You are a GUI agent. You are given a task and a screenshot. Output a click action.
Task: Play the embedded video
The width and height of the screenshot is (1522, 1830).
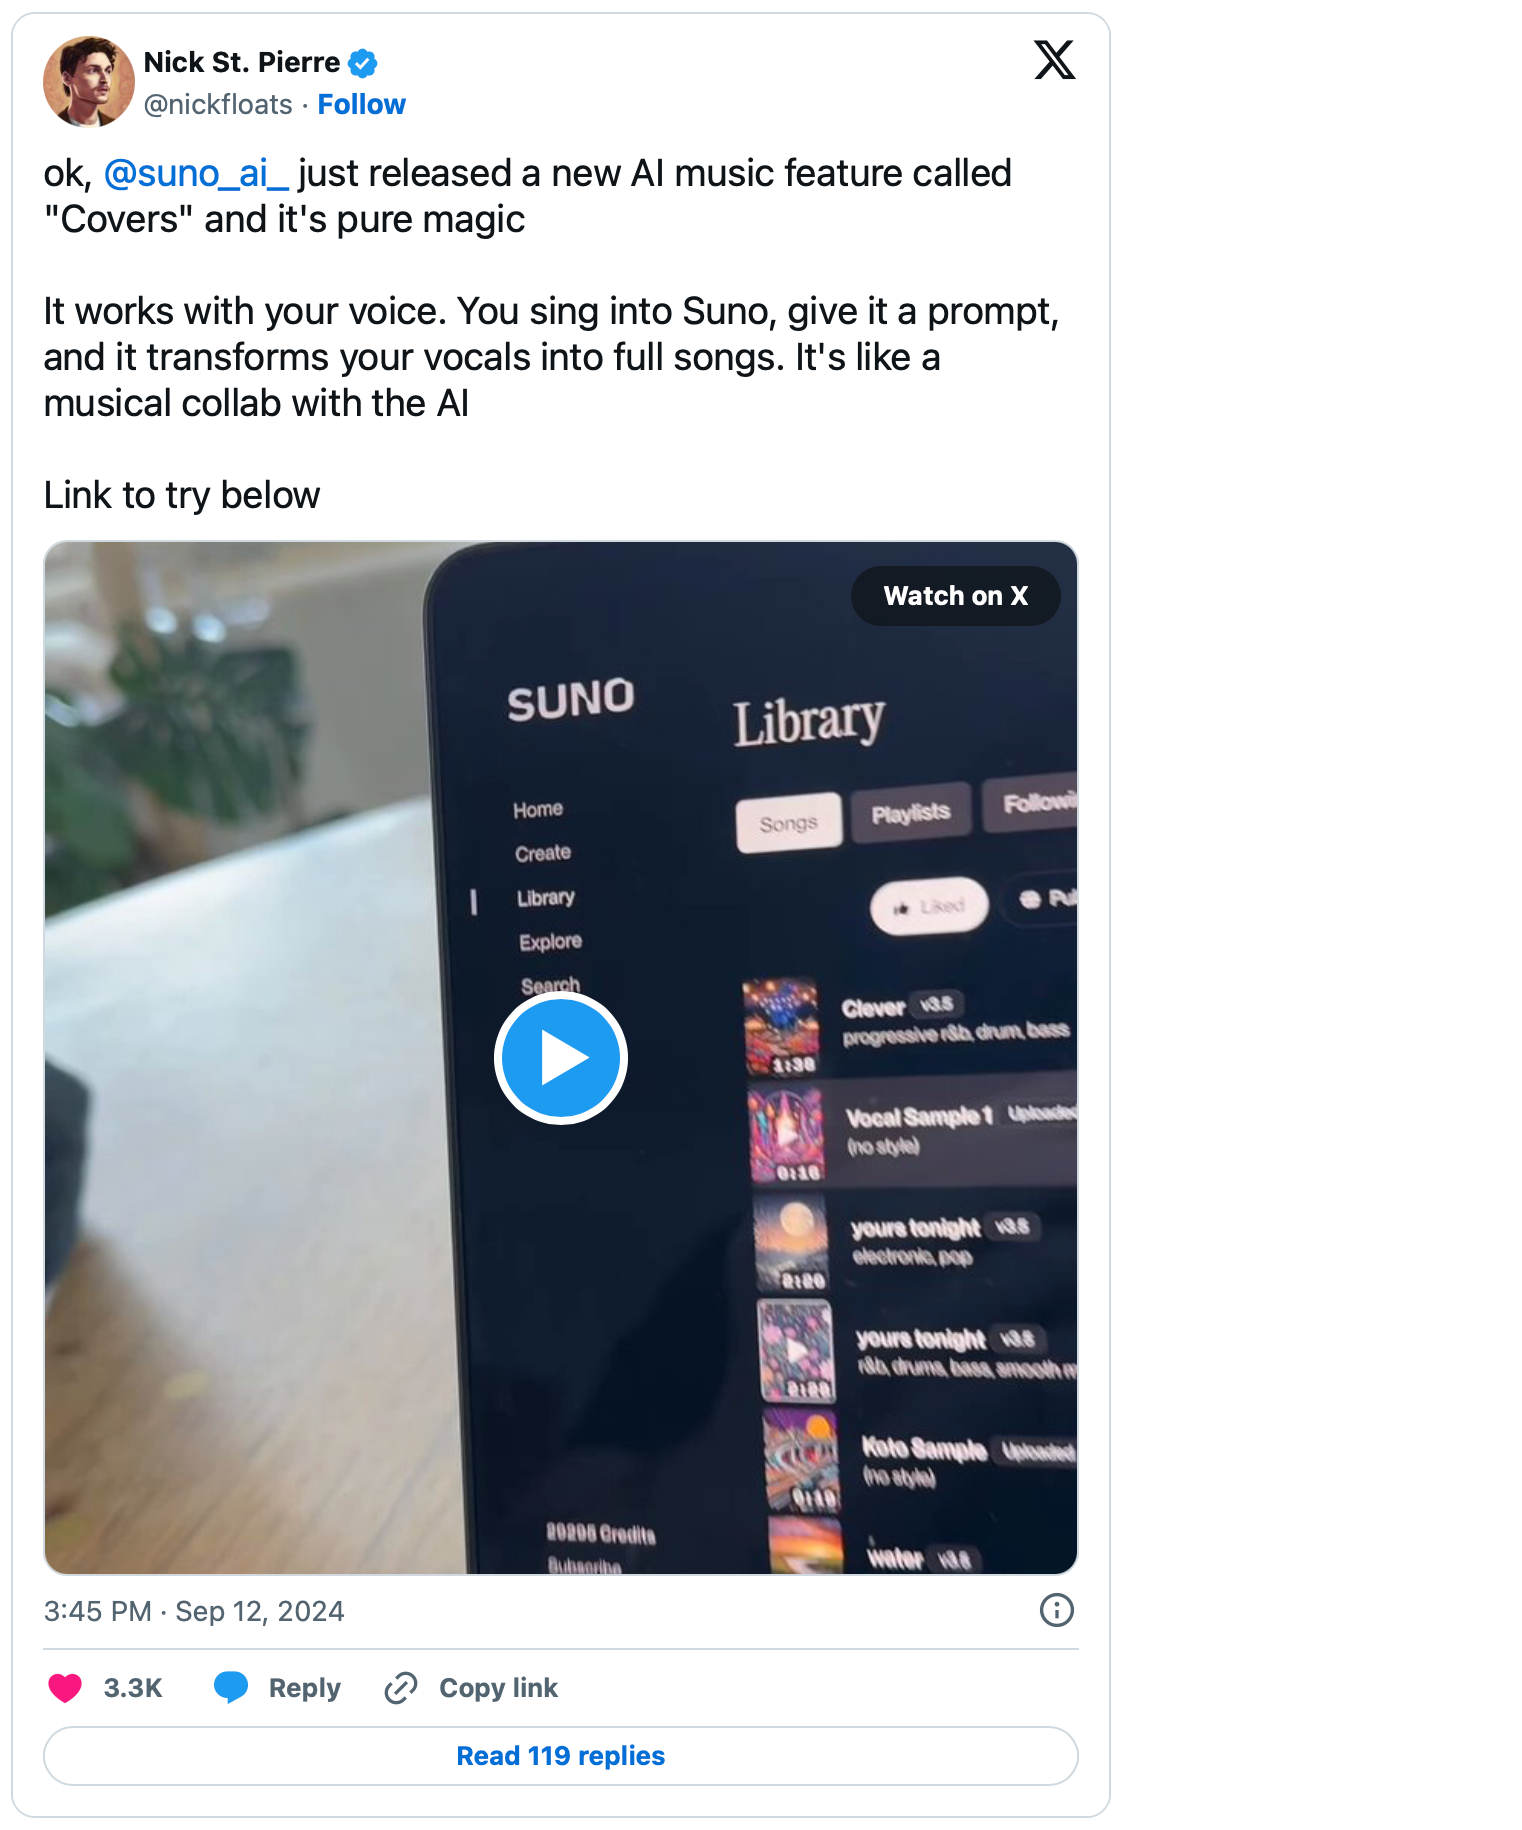click(561, 1058)
